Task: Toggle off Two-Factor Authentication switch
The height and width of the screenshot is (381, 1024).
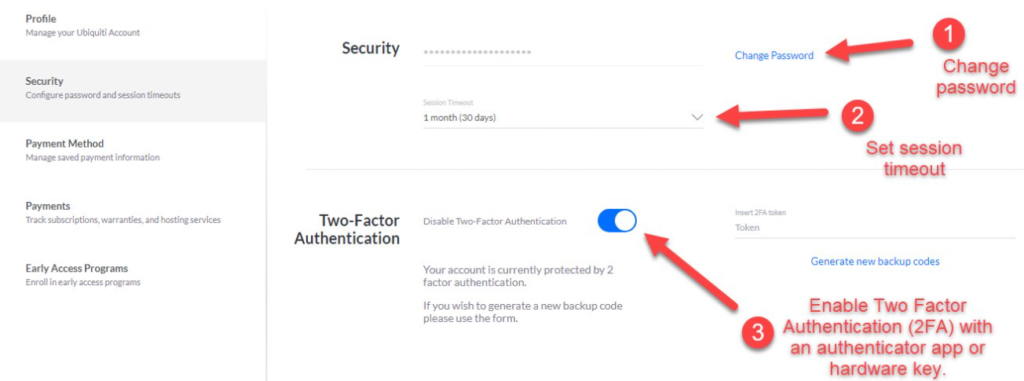Action: click(616, 221)
